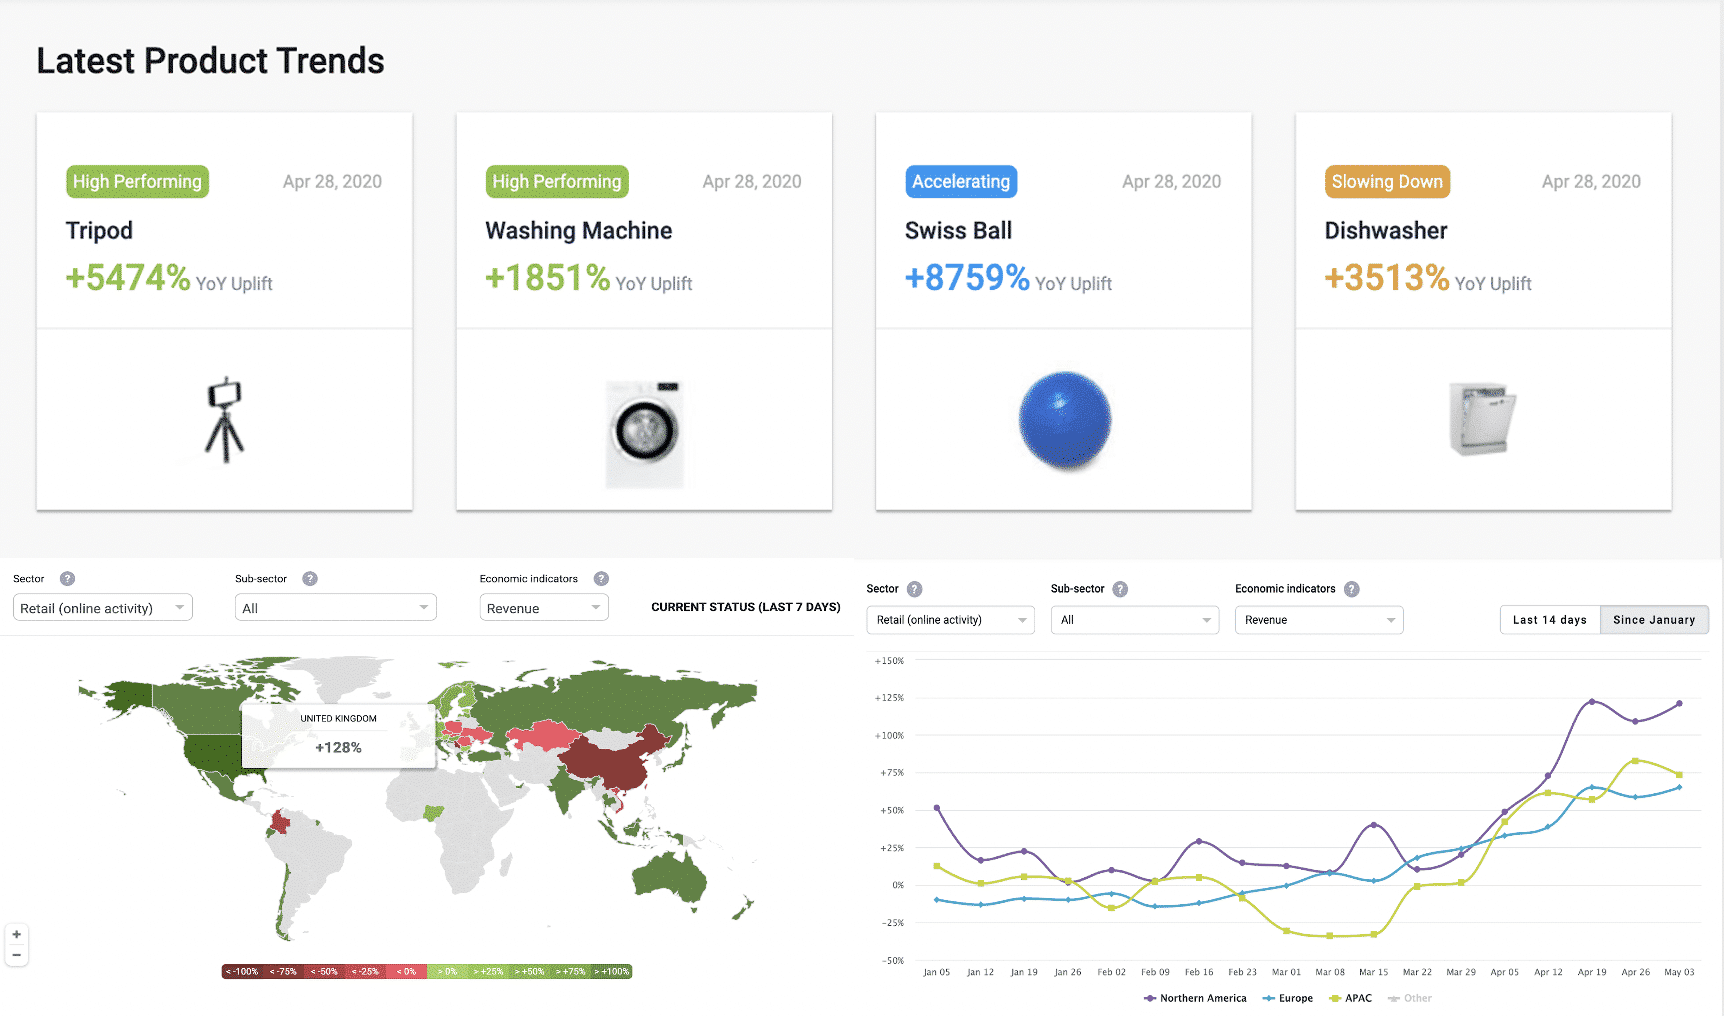This screenshot has height=1016, width=1724.
Task: Click the Sub-sector help icon in the line chart panel
Action: [1120, 589]
